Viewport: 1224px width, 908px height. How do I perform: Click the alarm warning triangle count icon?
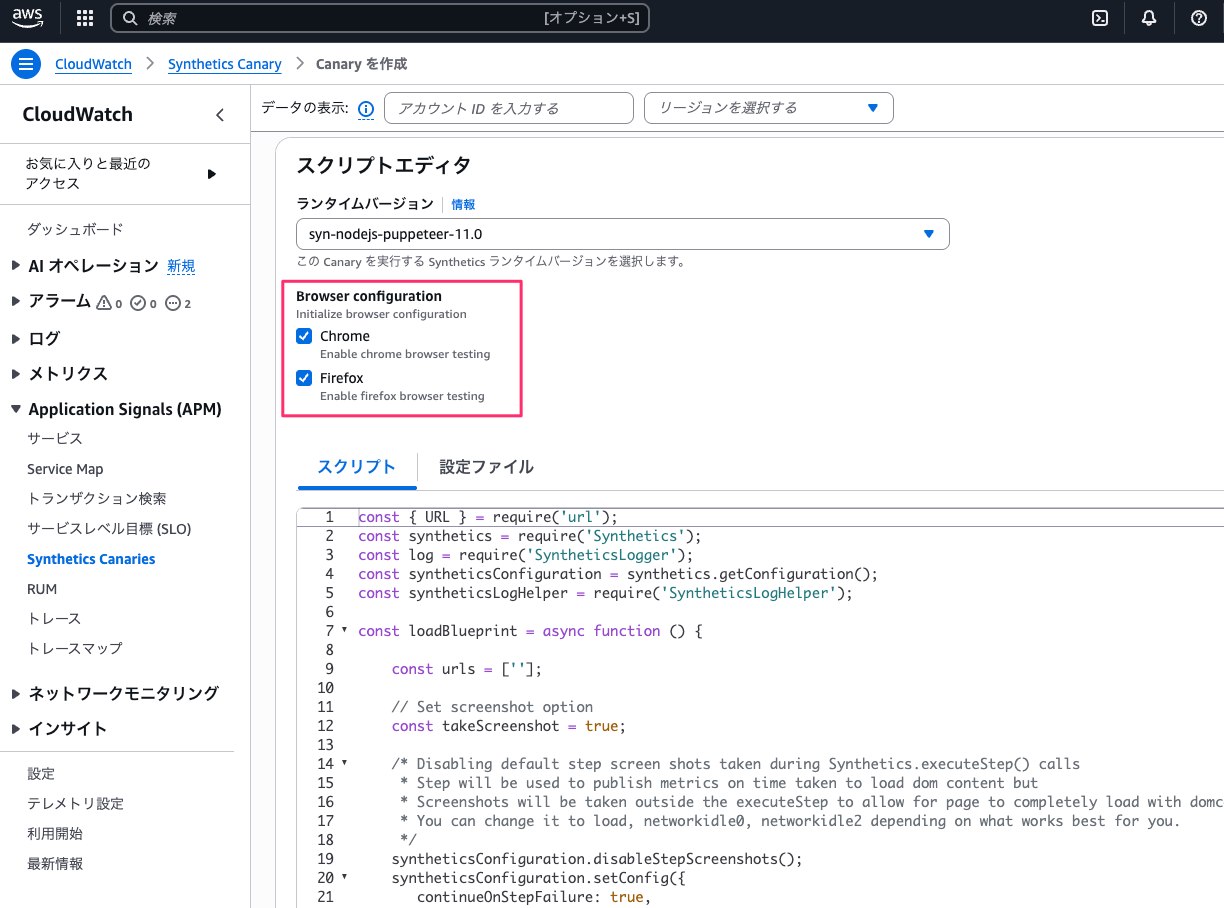tap(108, 303)
